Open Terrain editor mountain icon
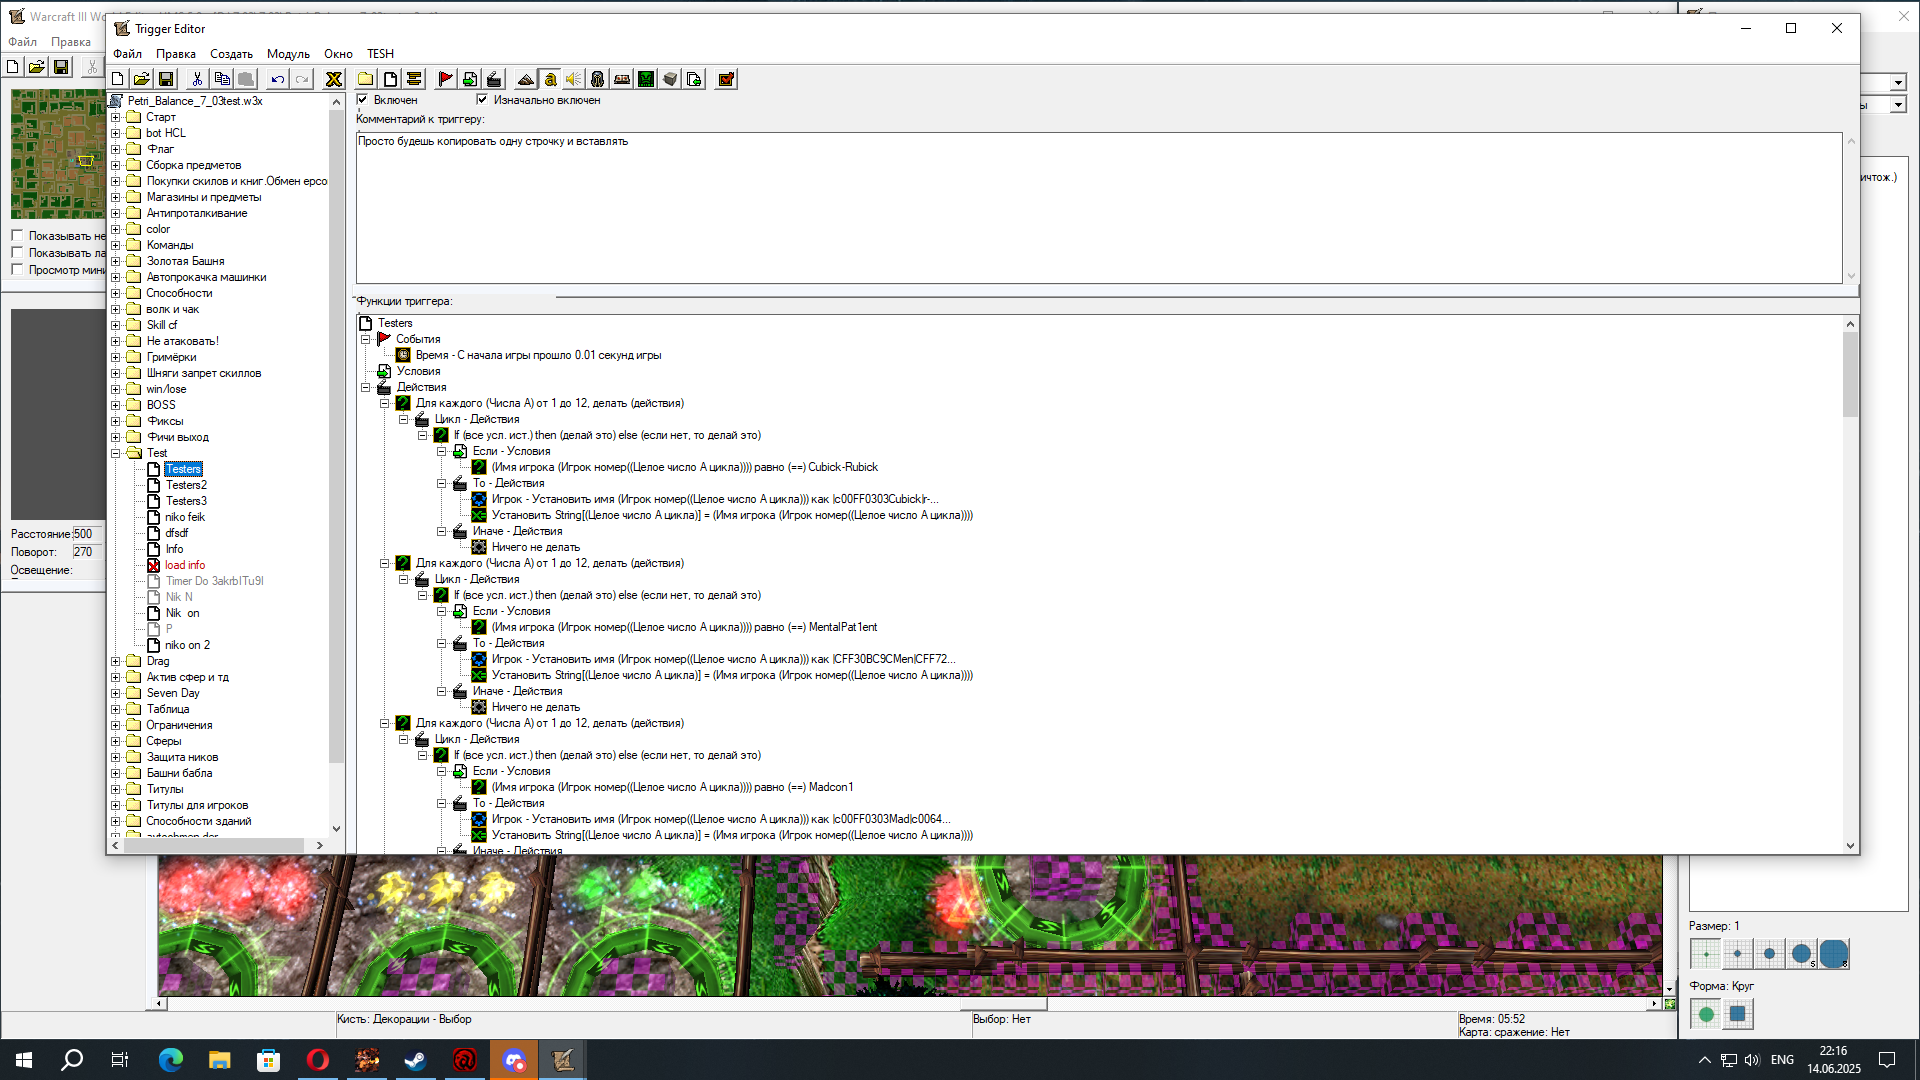The image size is (1920, 1080). [x=526, y=79]
